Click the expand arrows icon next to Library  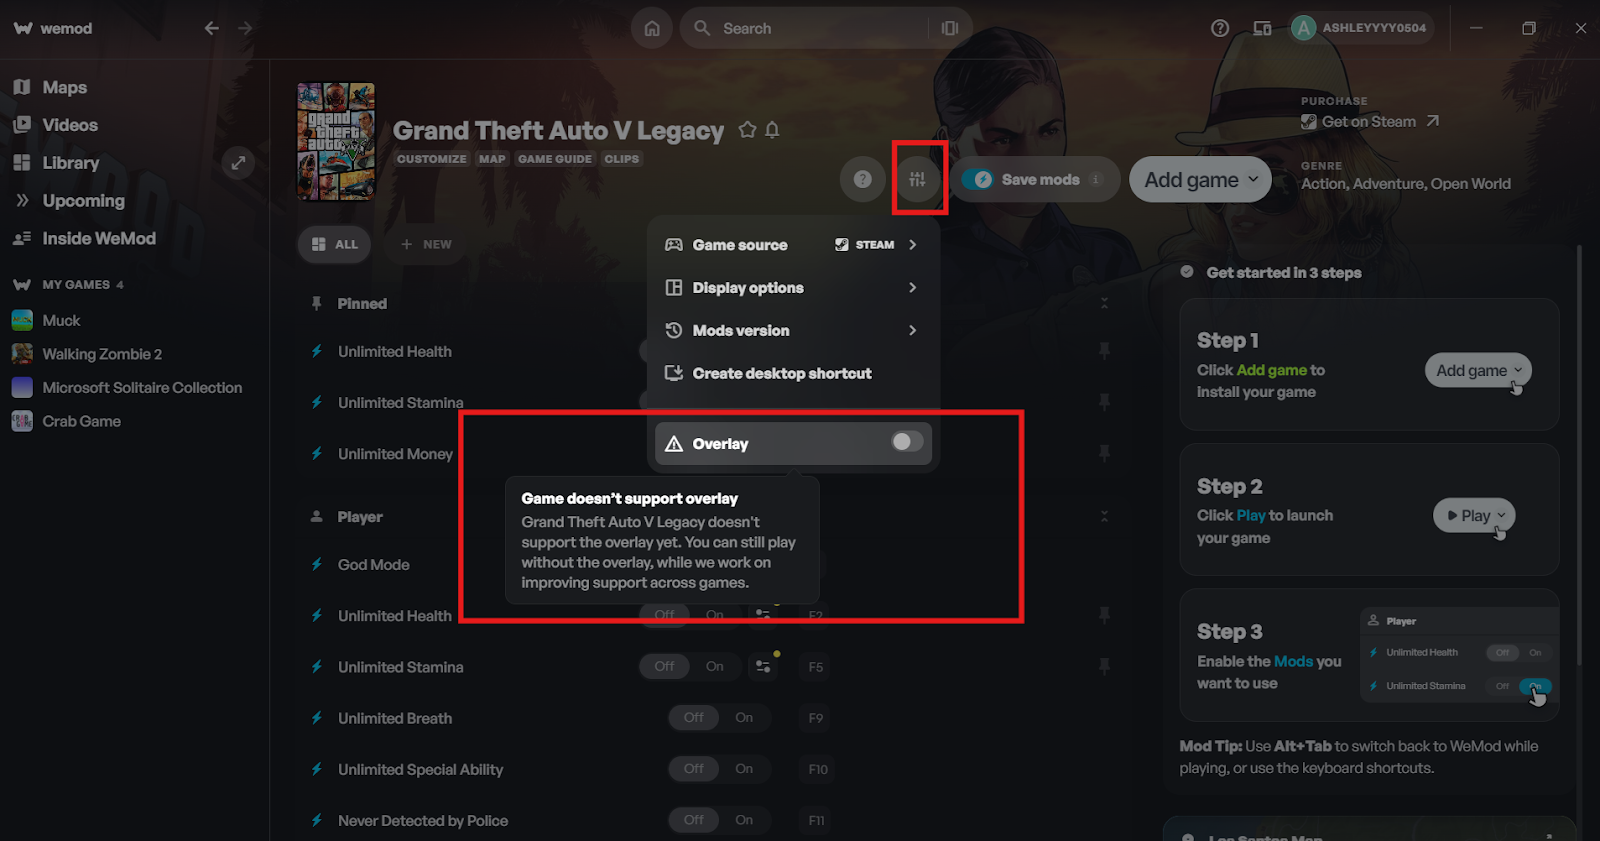(238, 163)
